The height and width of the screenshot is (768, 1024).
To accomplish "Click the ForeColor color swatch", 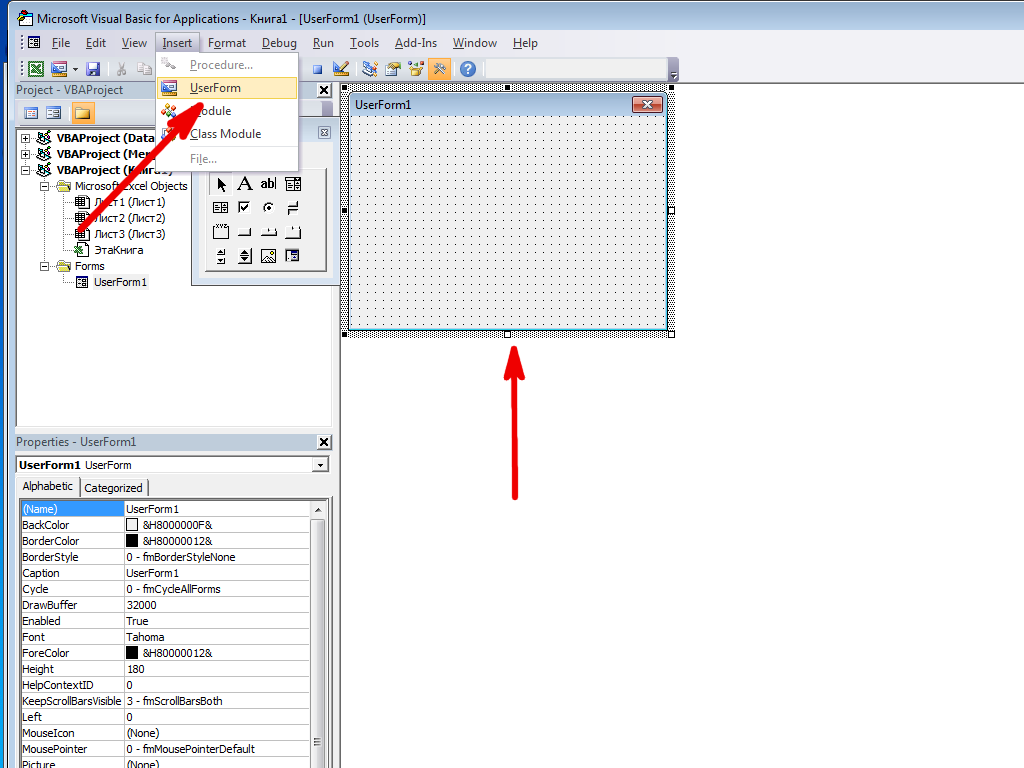I will tap(132, 653).
